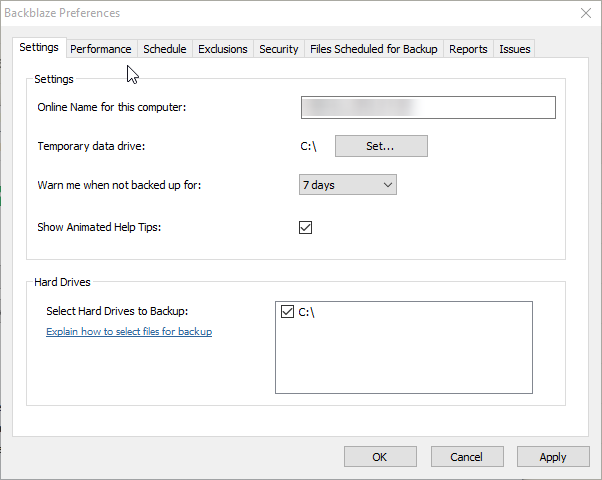The width and height of the screenshot is (602, 480).
Task: Click the Apply button
Action: (553, 457)
